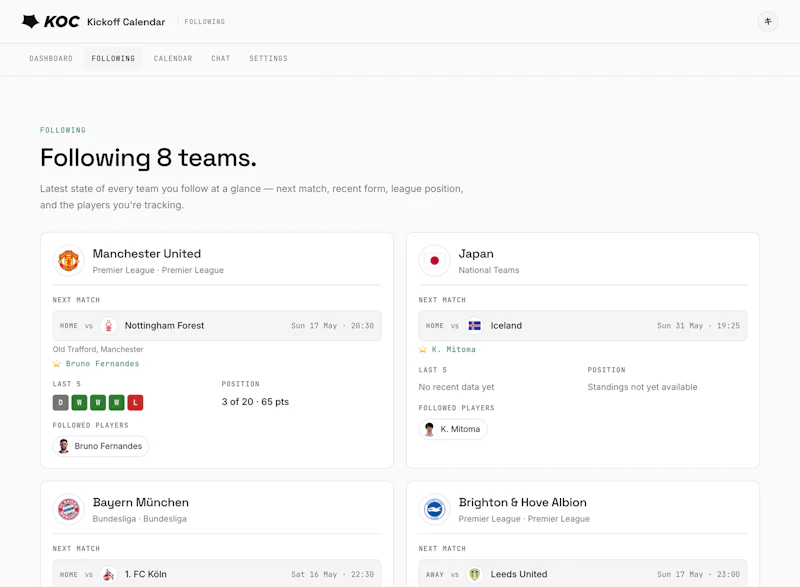Click the Manchester United team name
This screenshot has height=587, width=800.
147,253
